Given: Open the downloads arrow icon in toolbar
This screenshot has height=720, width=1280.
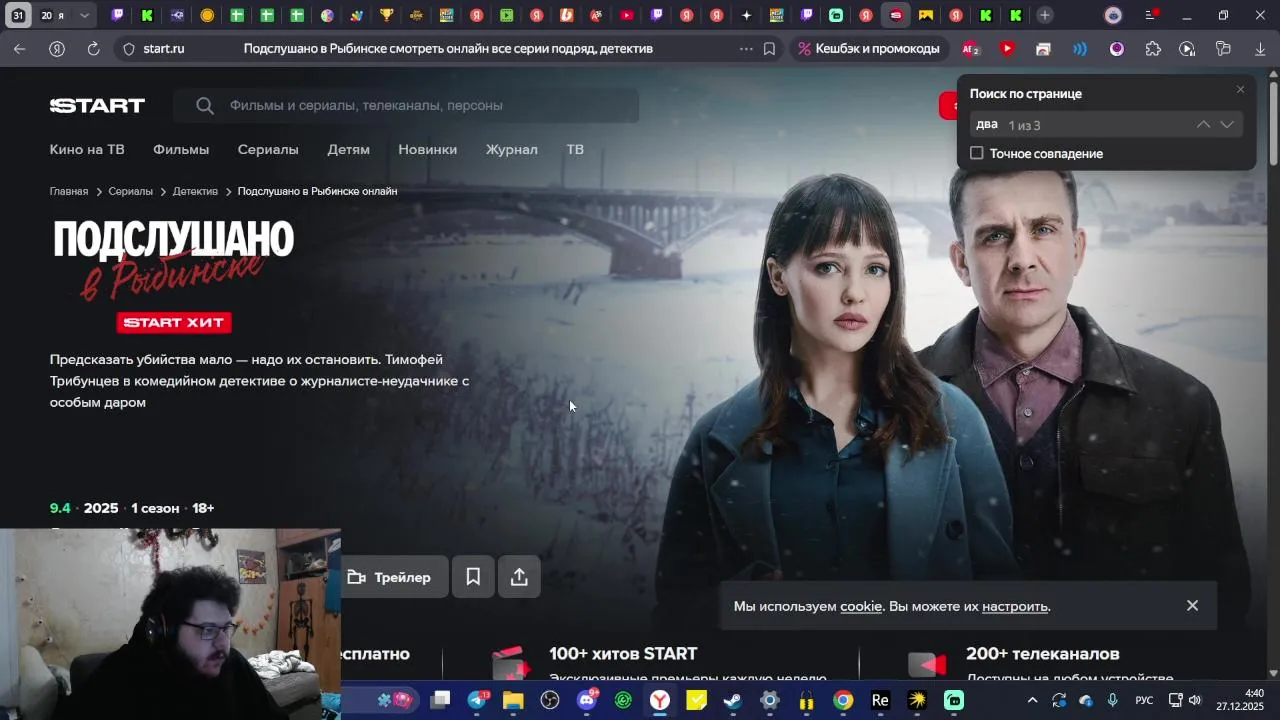Looking at the screenshot, I should (x=1260, y=48).
